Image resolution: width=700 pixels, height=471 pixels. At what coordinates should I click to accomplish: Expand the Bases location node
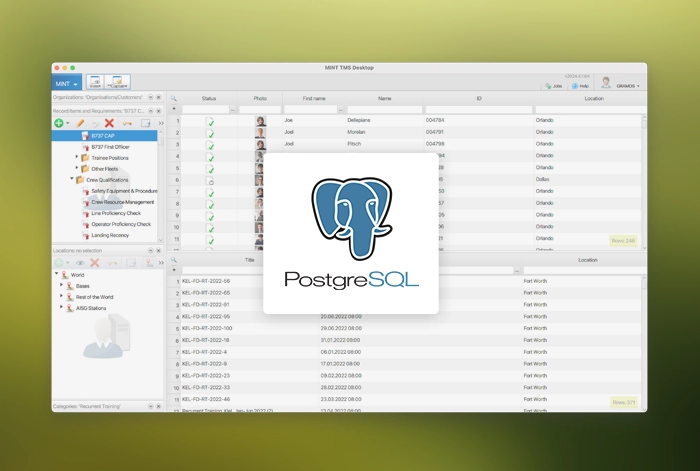61,284
